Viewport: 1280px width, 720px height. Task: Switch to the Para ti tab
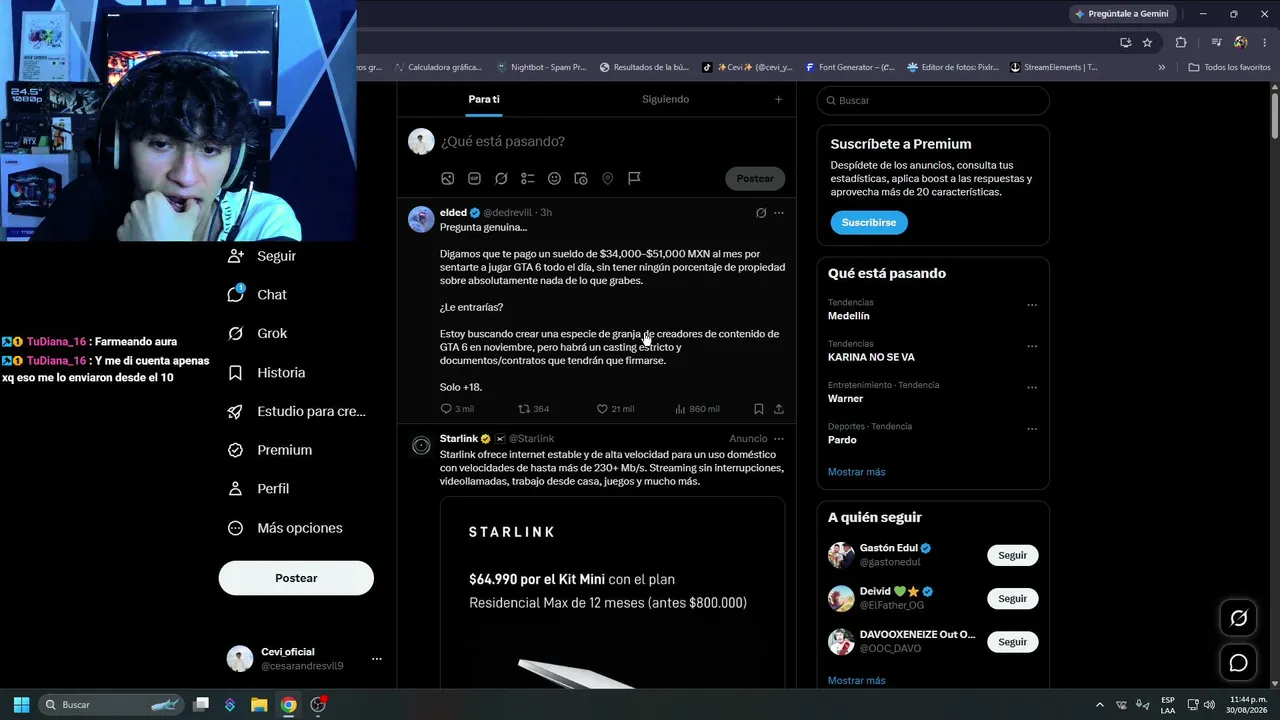click(x=484, y=99)
